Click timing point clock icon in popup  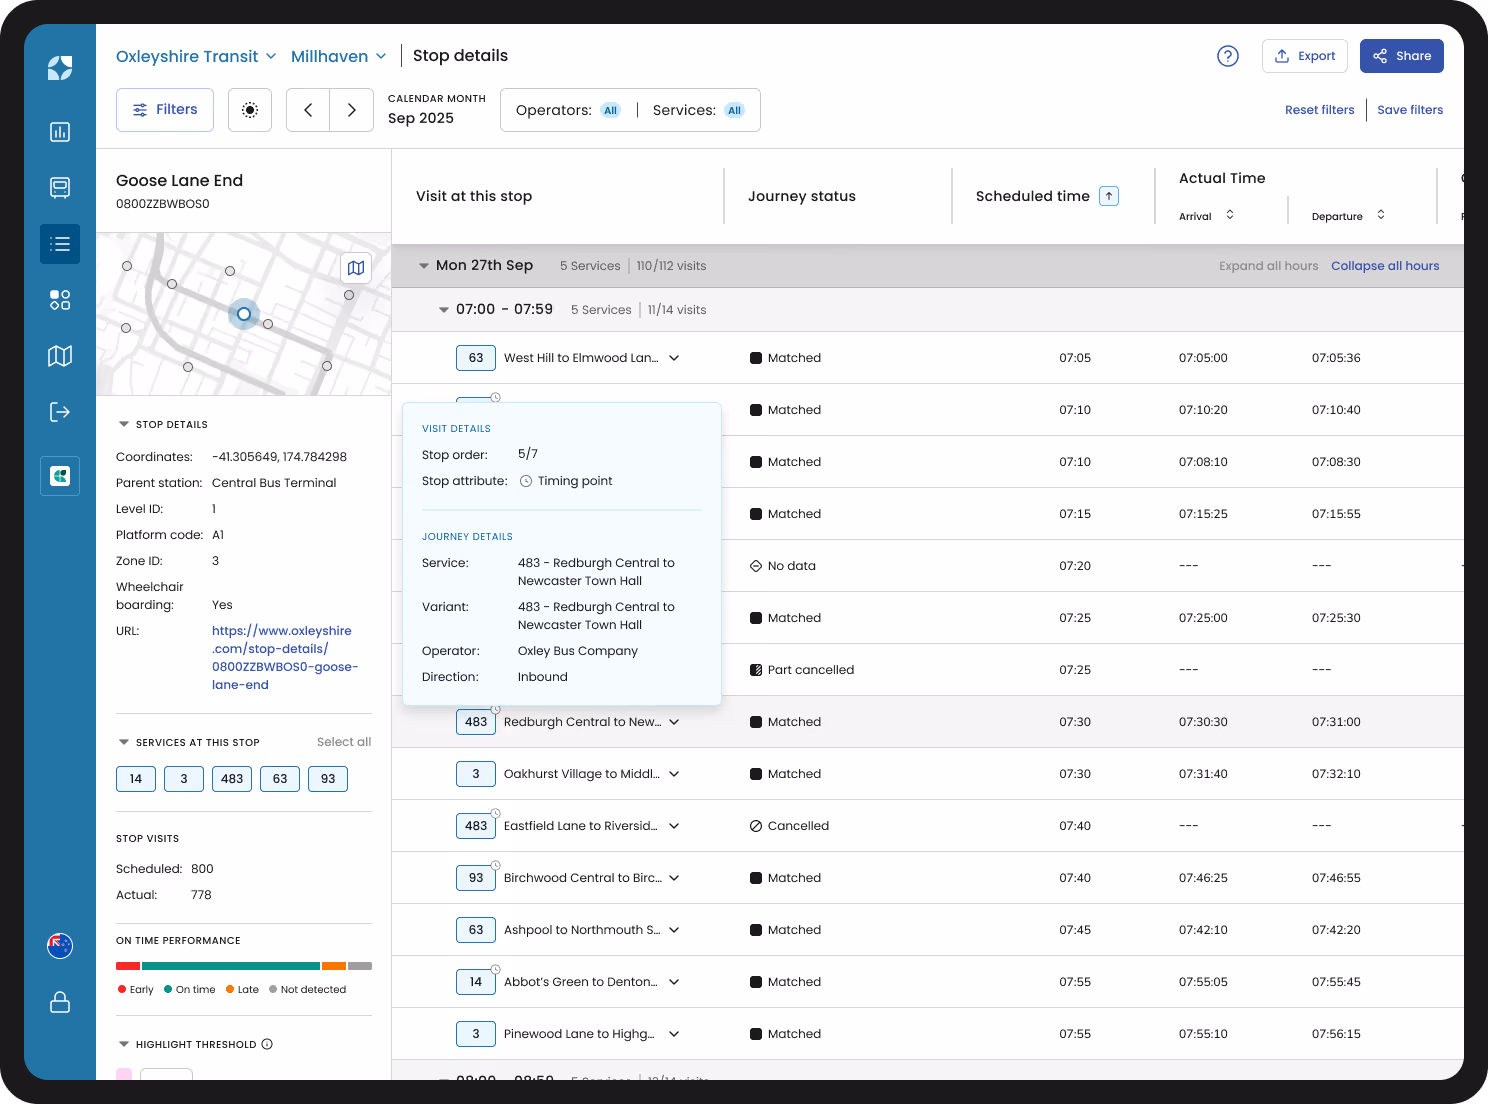click(x=526, y=481)
